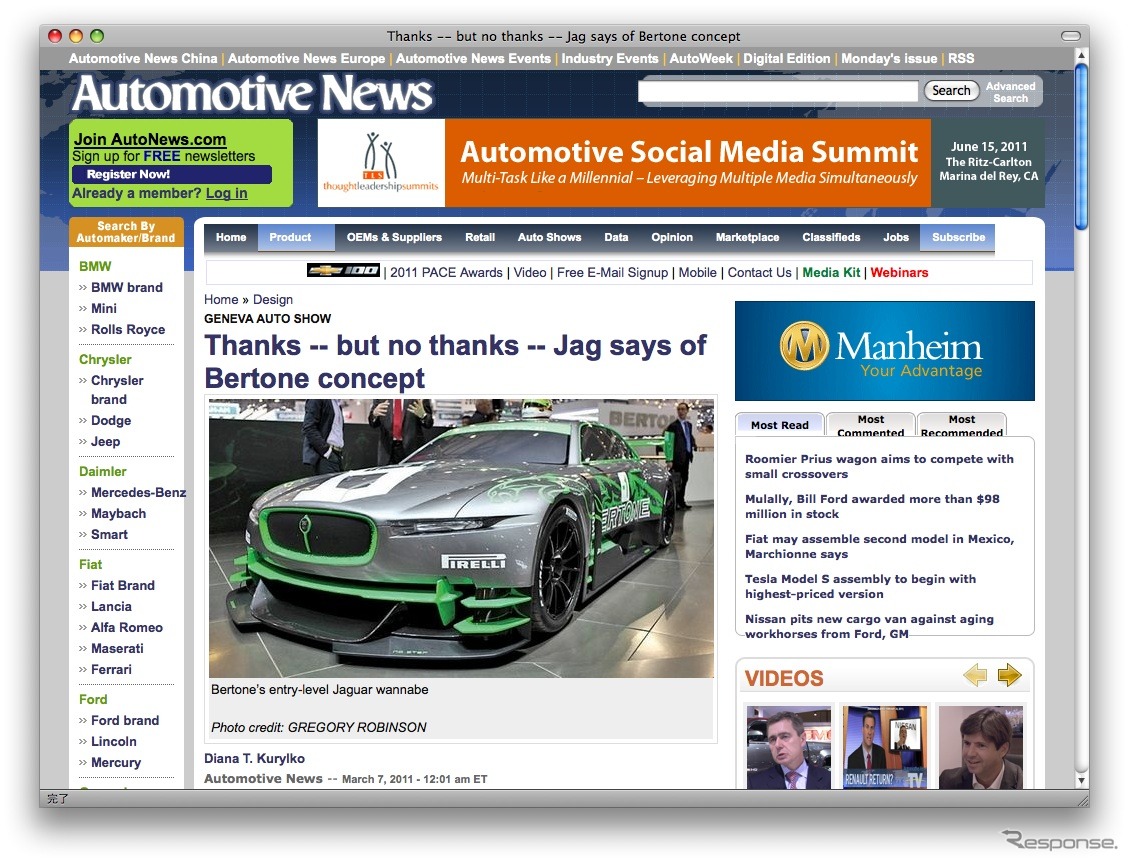Viewport: 1129px width, 862px height.
Task: Switch to the Most Commented tab
Action: tap(871, 425)
